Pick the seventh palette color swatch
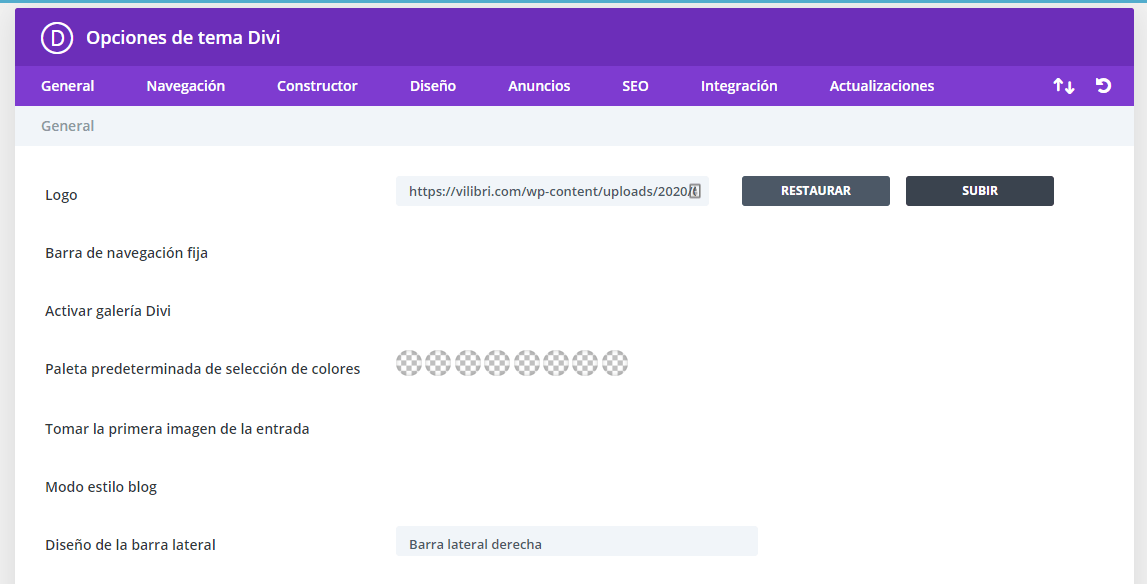Image resolution: width=1147 pixels, height=584 pixels. pos(585,363)
